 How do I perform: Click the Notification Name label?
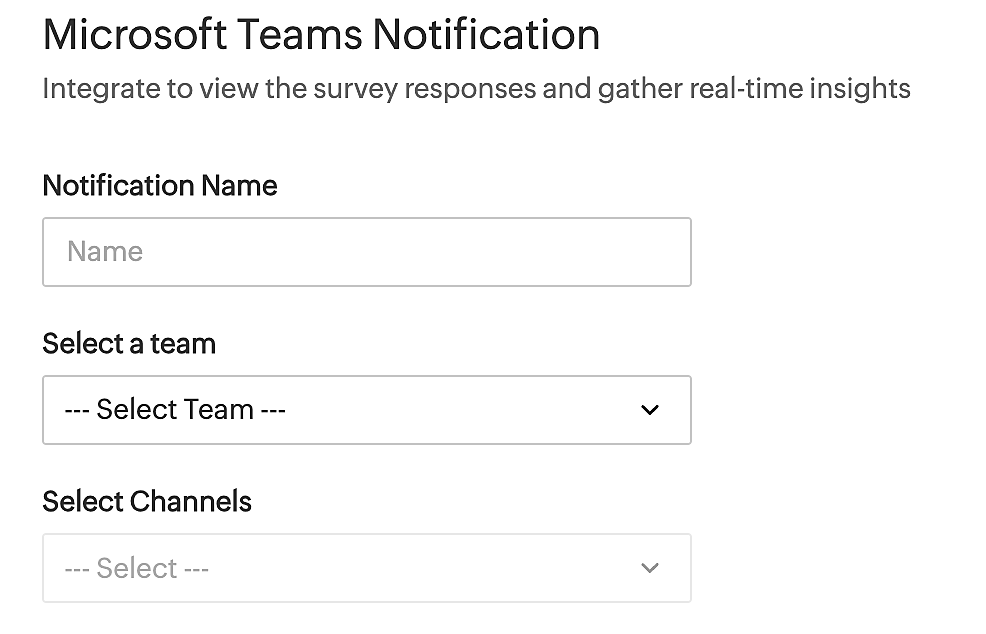(x=160, y=186)
